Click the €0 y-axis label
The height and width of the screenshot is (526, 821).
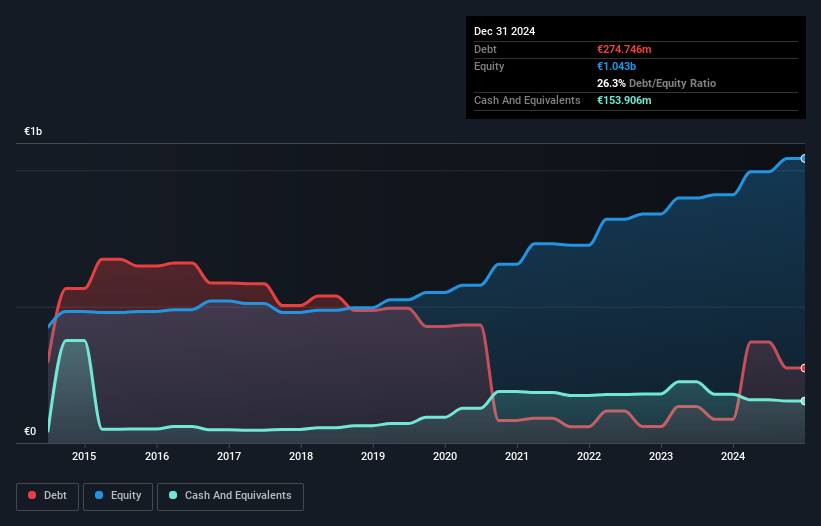click(x=30, y=431)
